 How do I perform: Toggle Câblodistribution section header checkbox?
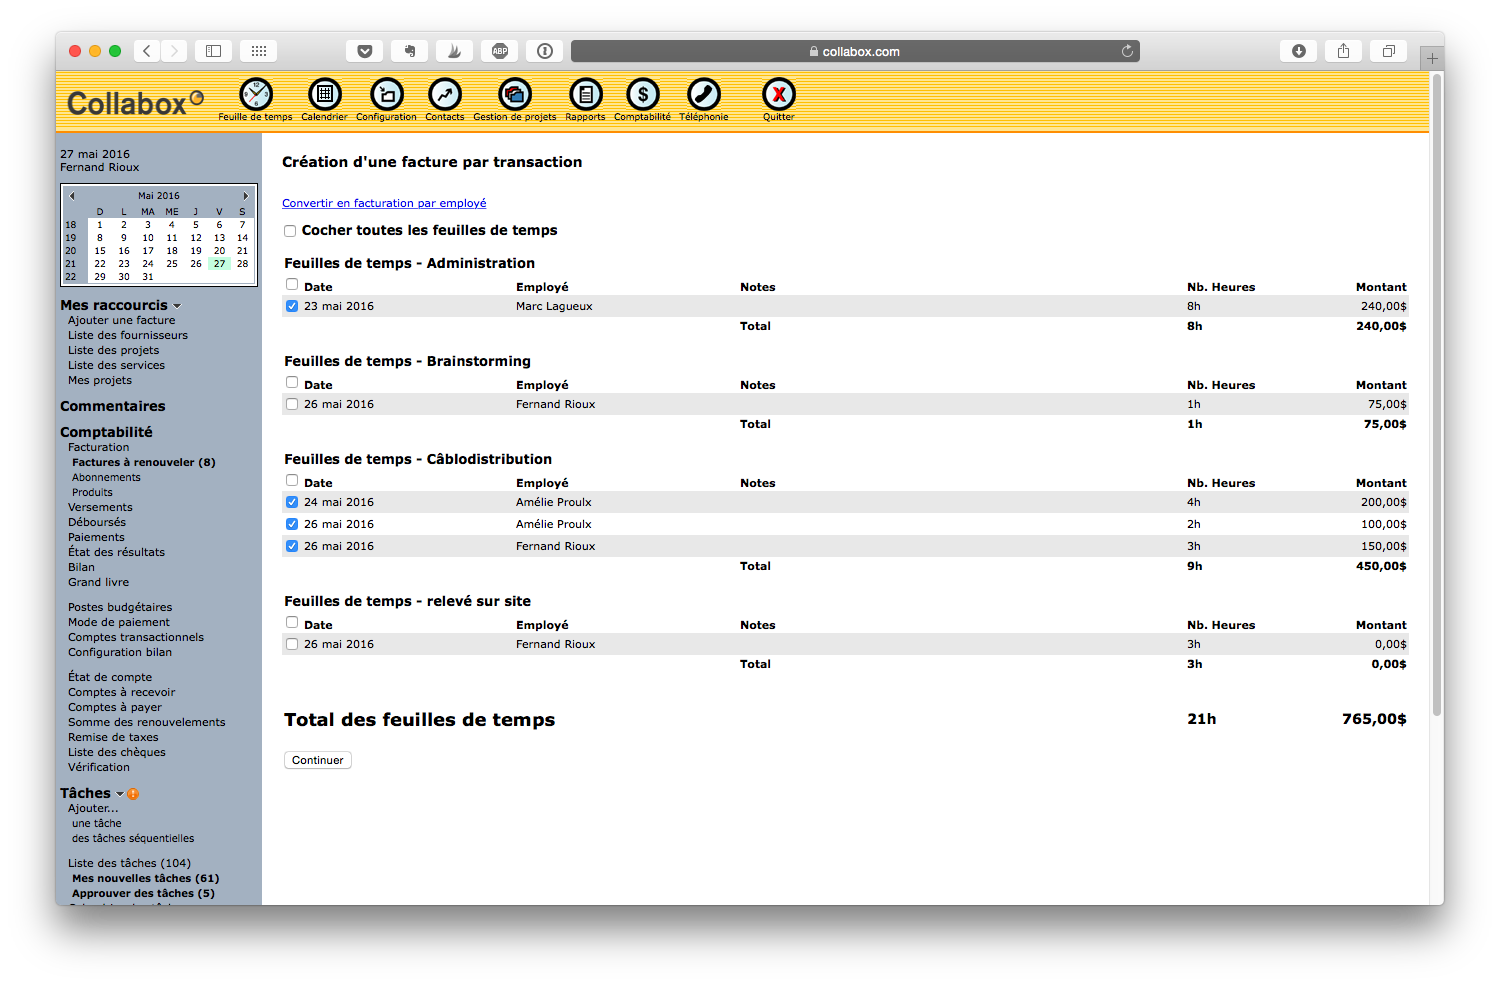pos(292,481)
